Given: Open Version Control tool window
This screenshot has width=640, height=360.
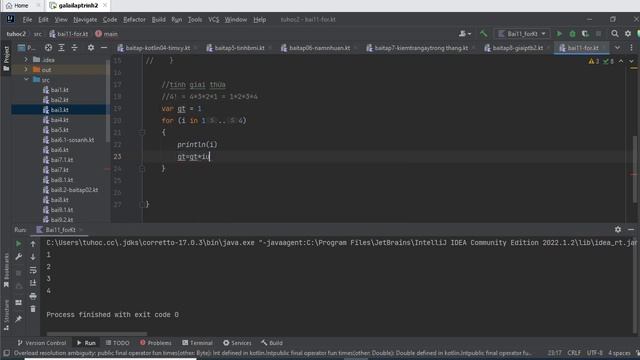Looking at the screenshot, I should (x=42, y=343).
